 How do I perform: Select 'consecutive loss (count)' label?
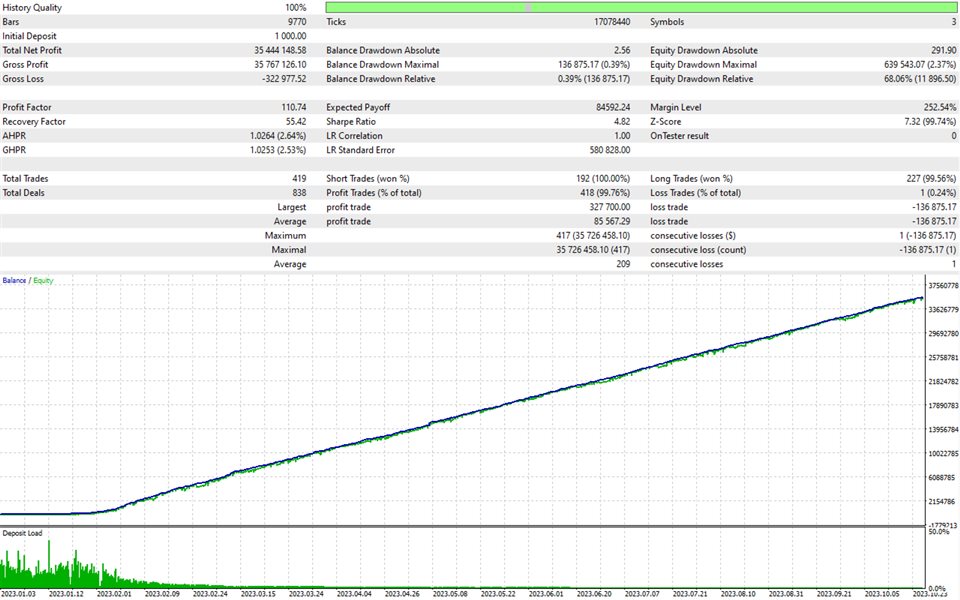pyautogui.click(x=698, y=249)
